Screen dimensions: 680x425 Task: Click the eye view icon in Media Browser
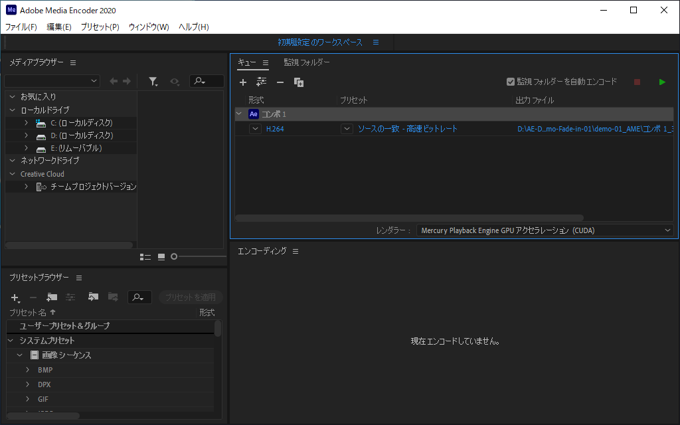click(174, 81)
